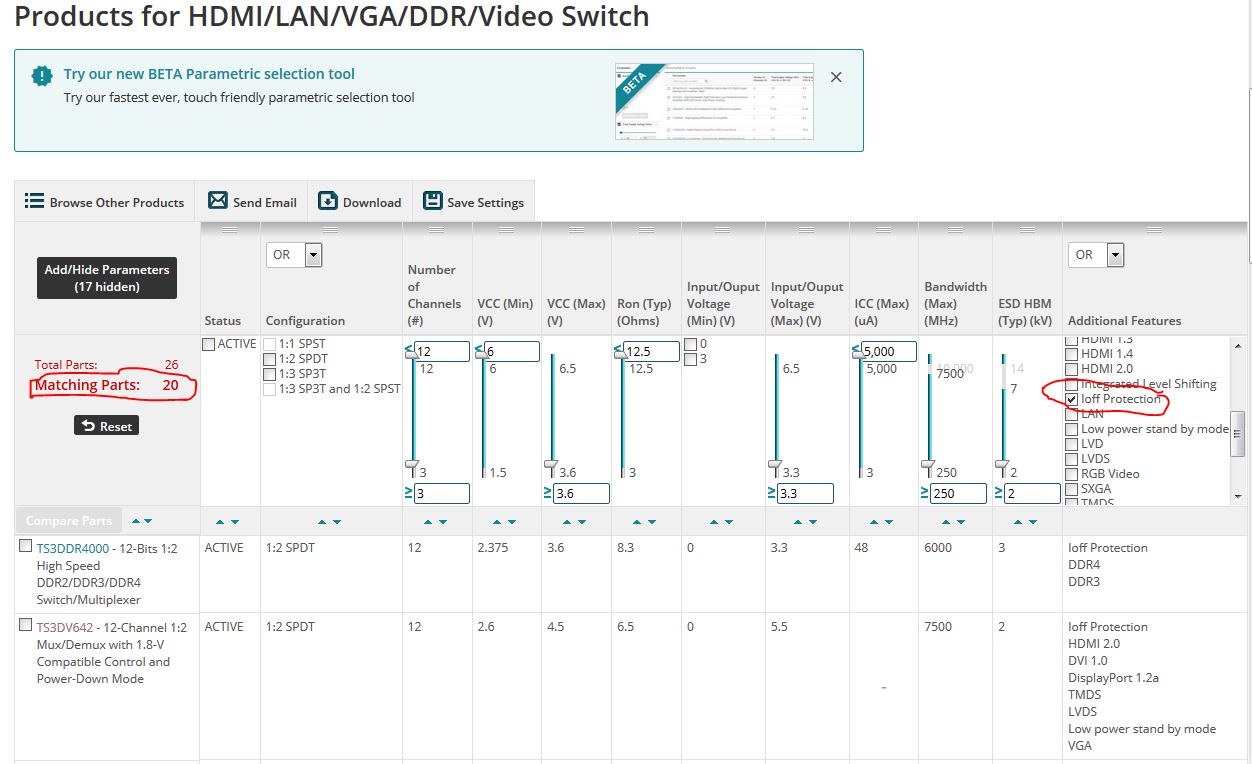Click the Send Email envelope icon
This screenshot has height=764, width=1252.
point(218,200)
